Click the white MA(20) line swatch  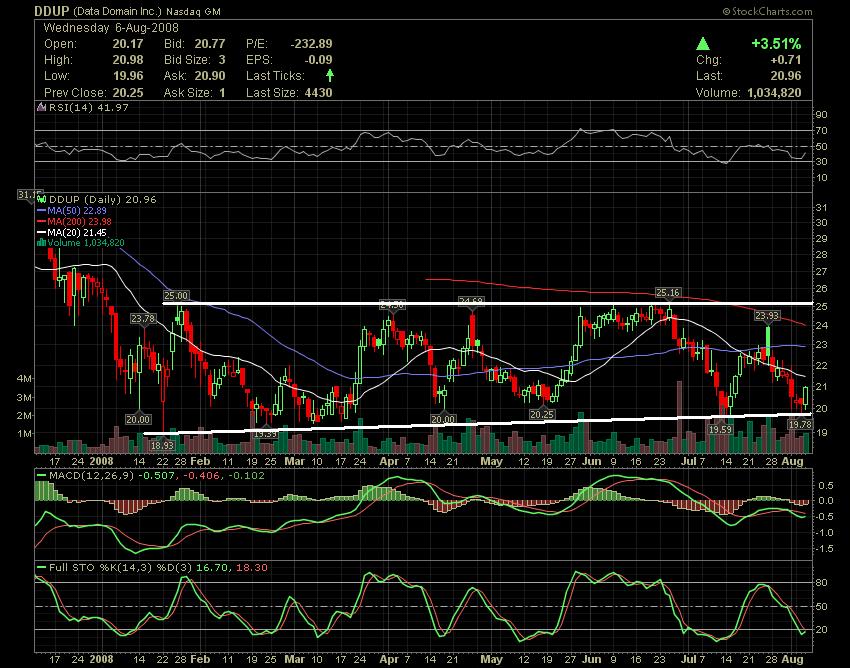pyautogui.click(x=41, y=233)
